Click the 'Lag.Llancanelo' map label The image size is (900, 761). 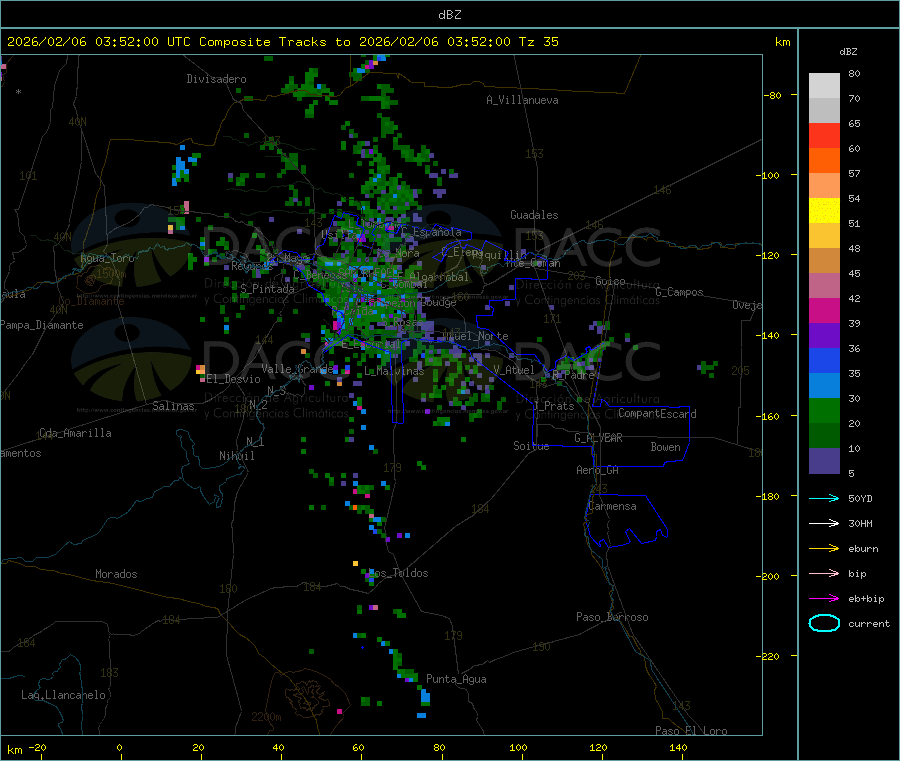(64, 695)
